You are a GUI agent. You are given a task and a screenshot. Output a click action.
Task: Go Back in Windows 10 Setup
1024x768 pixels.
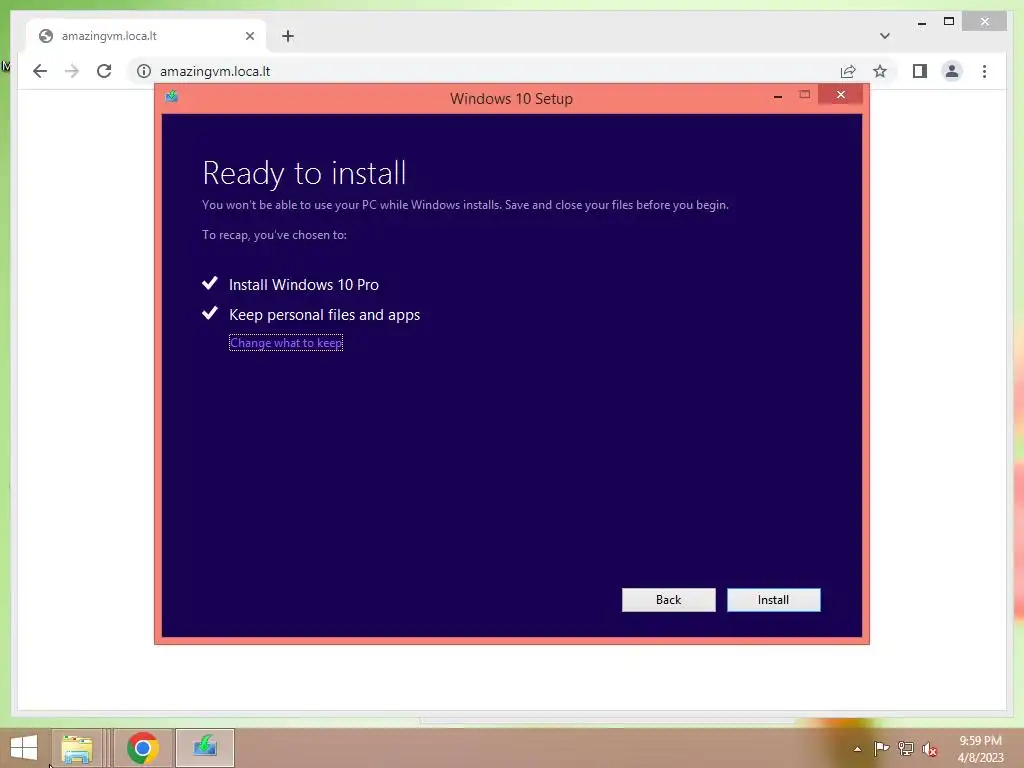click(x=668, y=600)
